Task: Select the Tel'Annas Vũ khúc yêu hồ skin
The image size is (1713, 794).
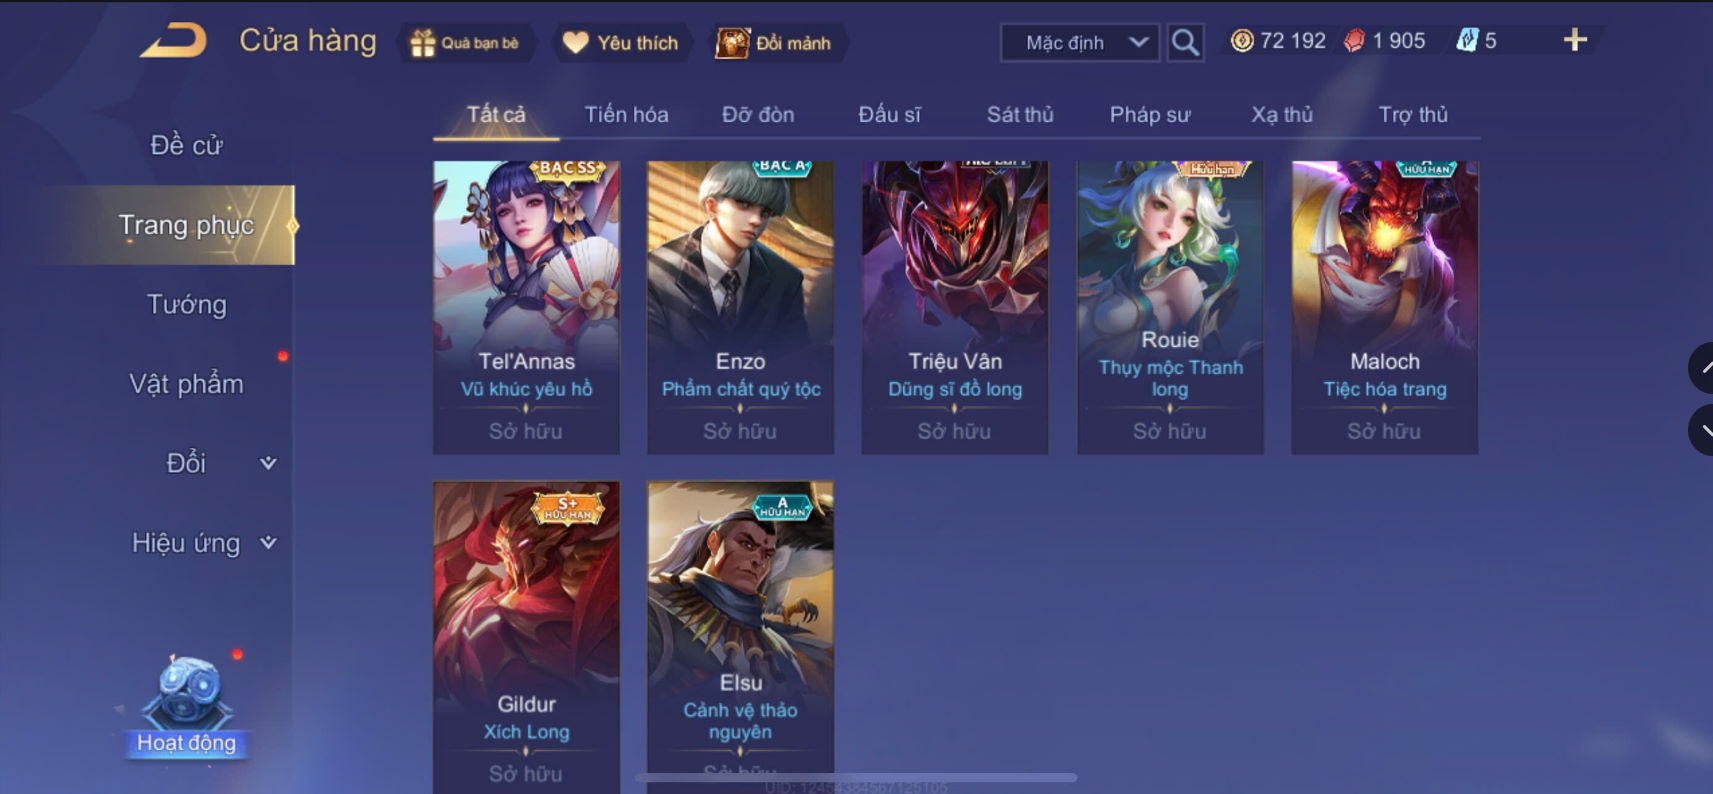Action: tap(526, 307)
